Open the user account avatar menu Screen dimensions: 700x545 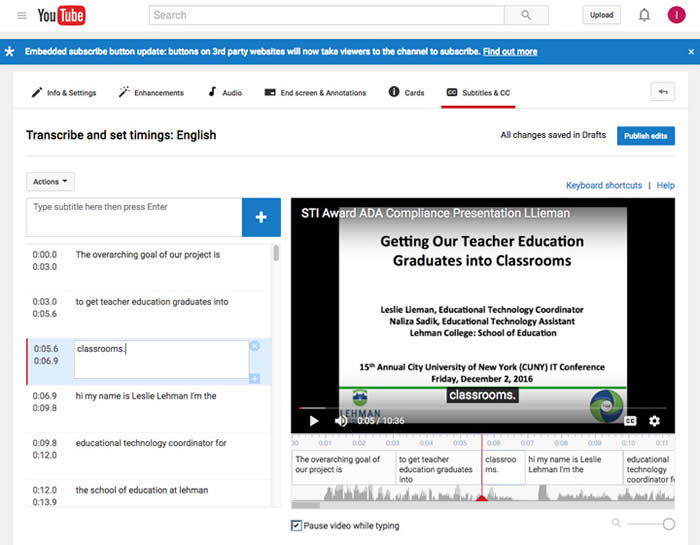click(x=677, y=15)
